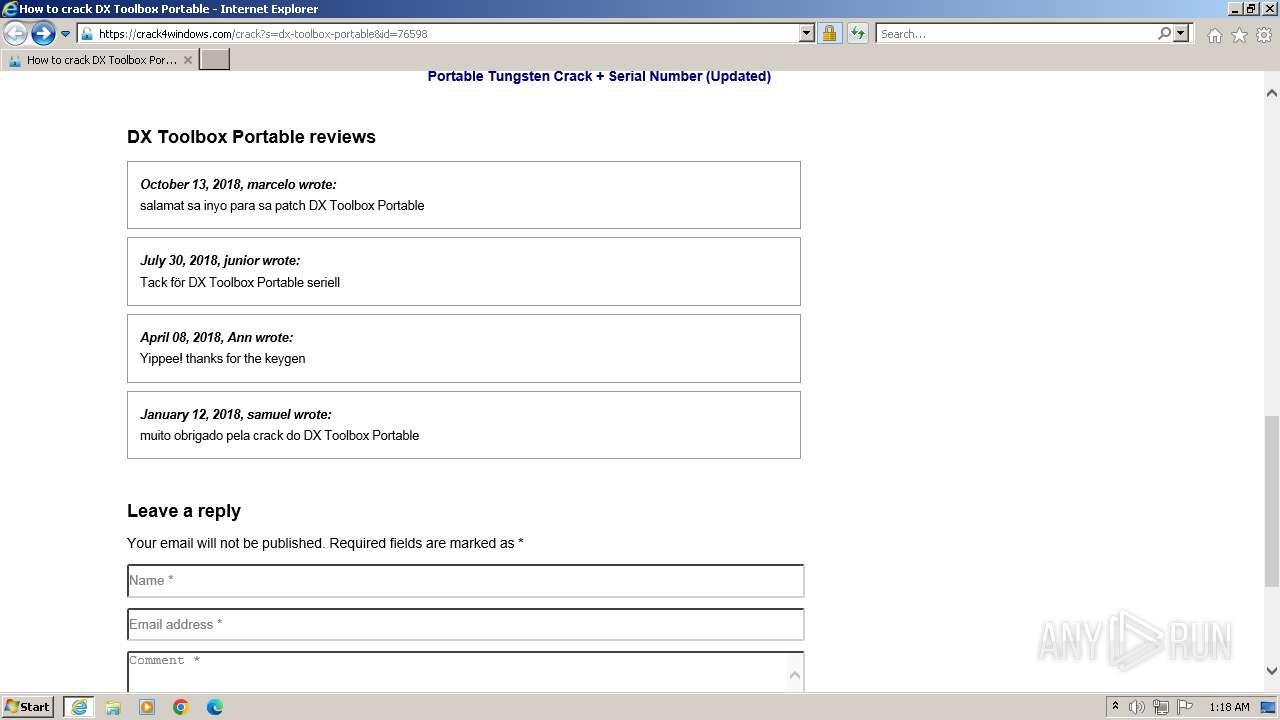Click the 'January 12, 2018, samuel wrote:' text

tap(235, 414)
